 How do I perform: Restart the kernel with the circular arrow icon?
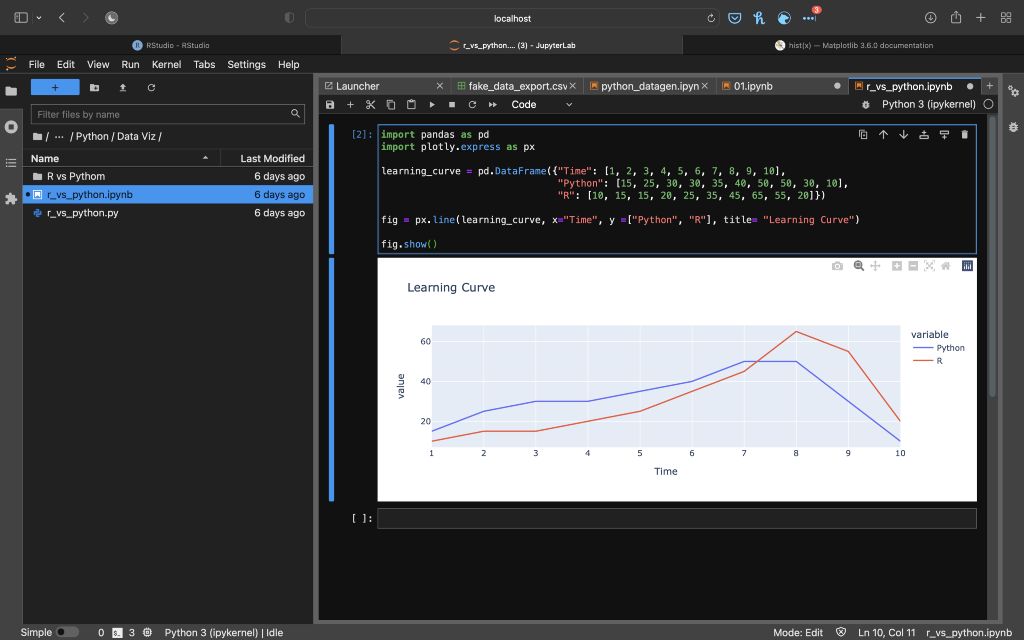pos(472,104)
